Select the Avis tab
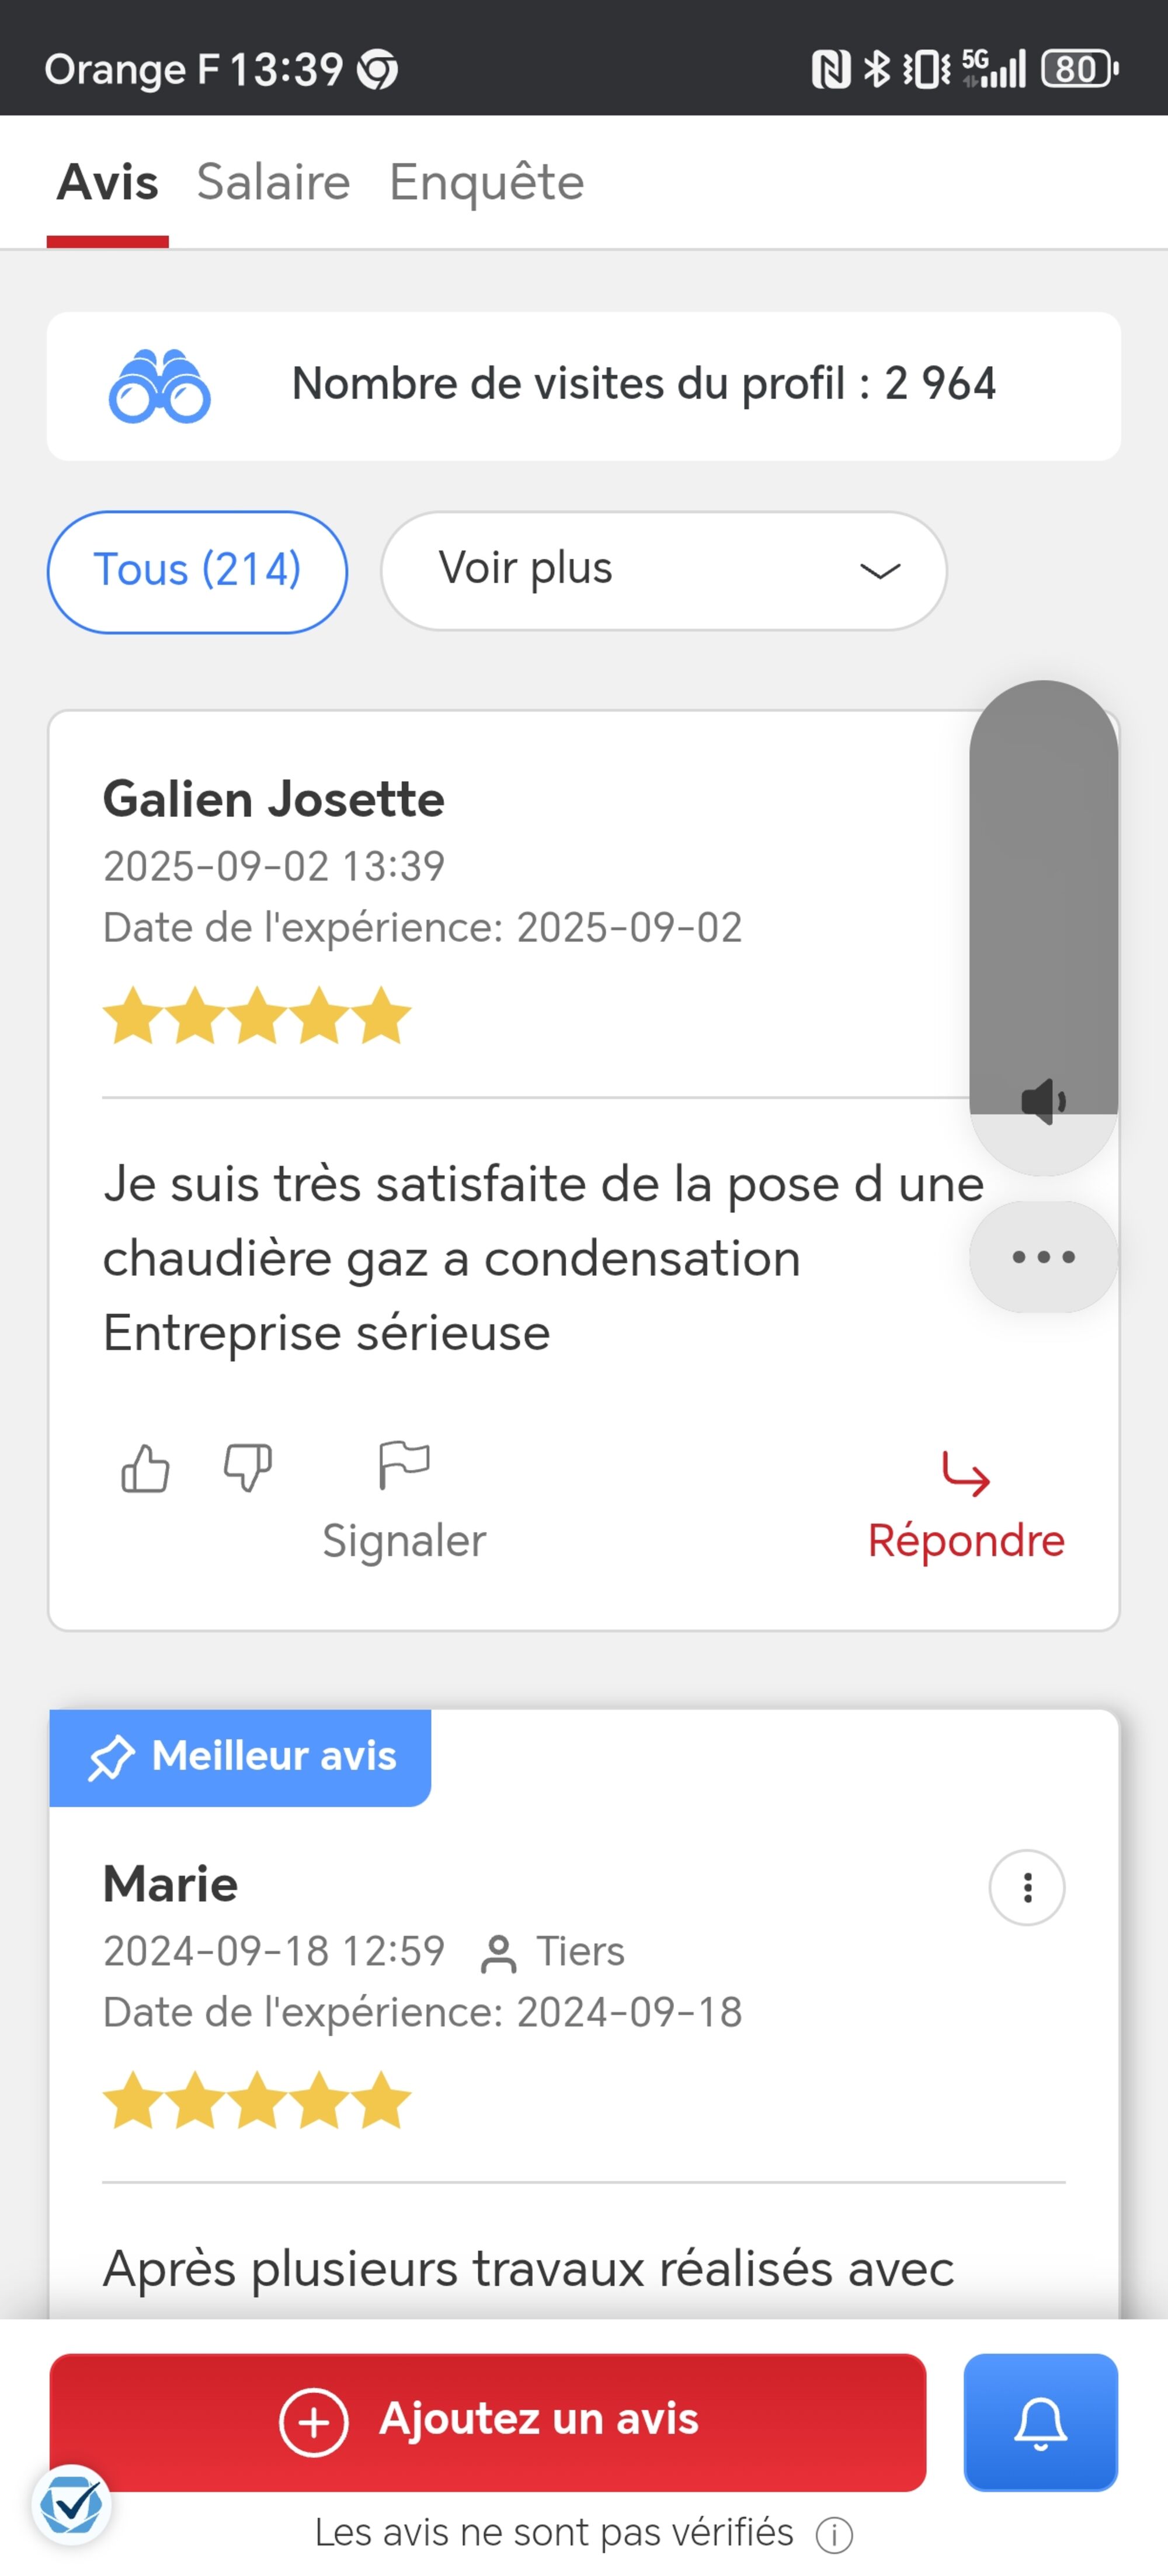This screenshot has width=1168, height=2576. [108, 182]
